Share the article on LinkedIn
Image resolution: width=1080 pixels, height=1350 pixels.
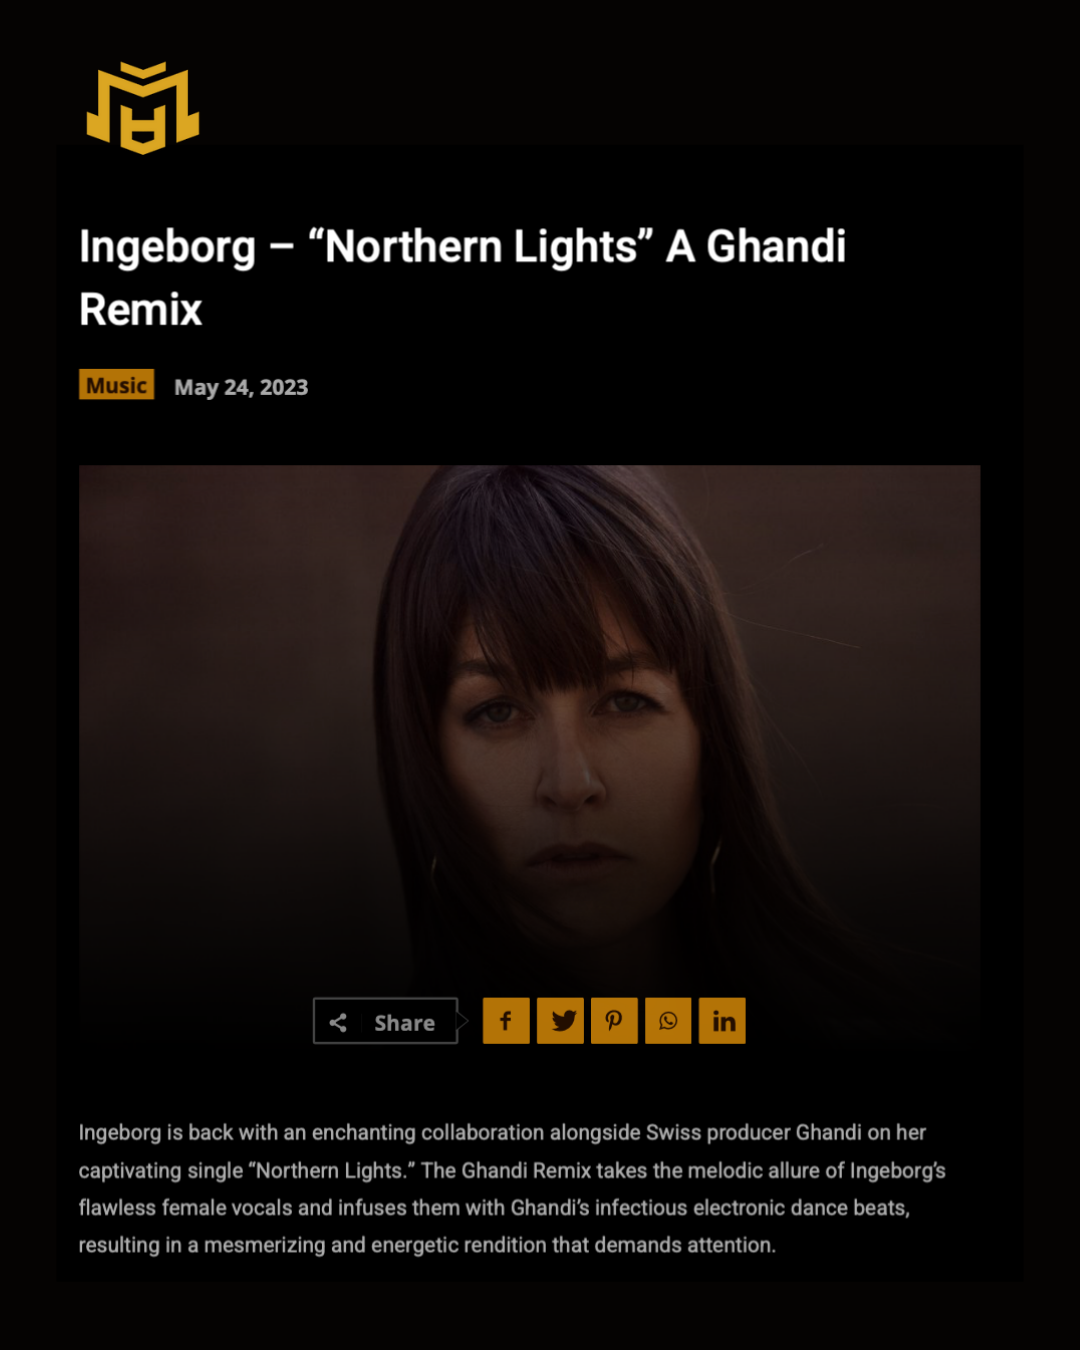pyautogui.click(x=722, y=1021)
